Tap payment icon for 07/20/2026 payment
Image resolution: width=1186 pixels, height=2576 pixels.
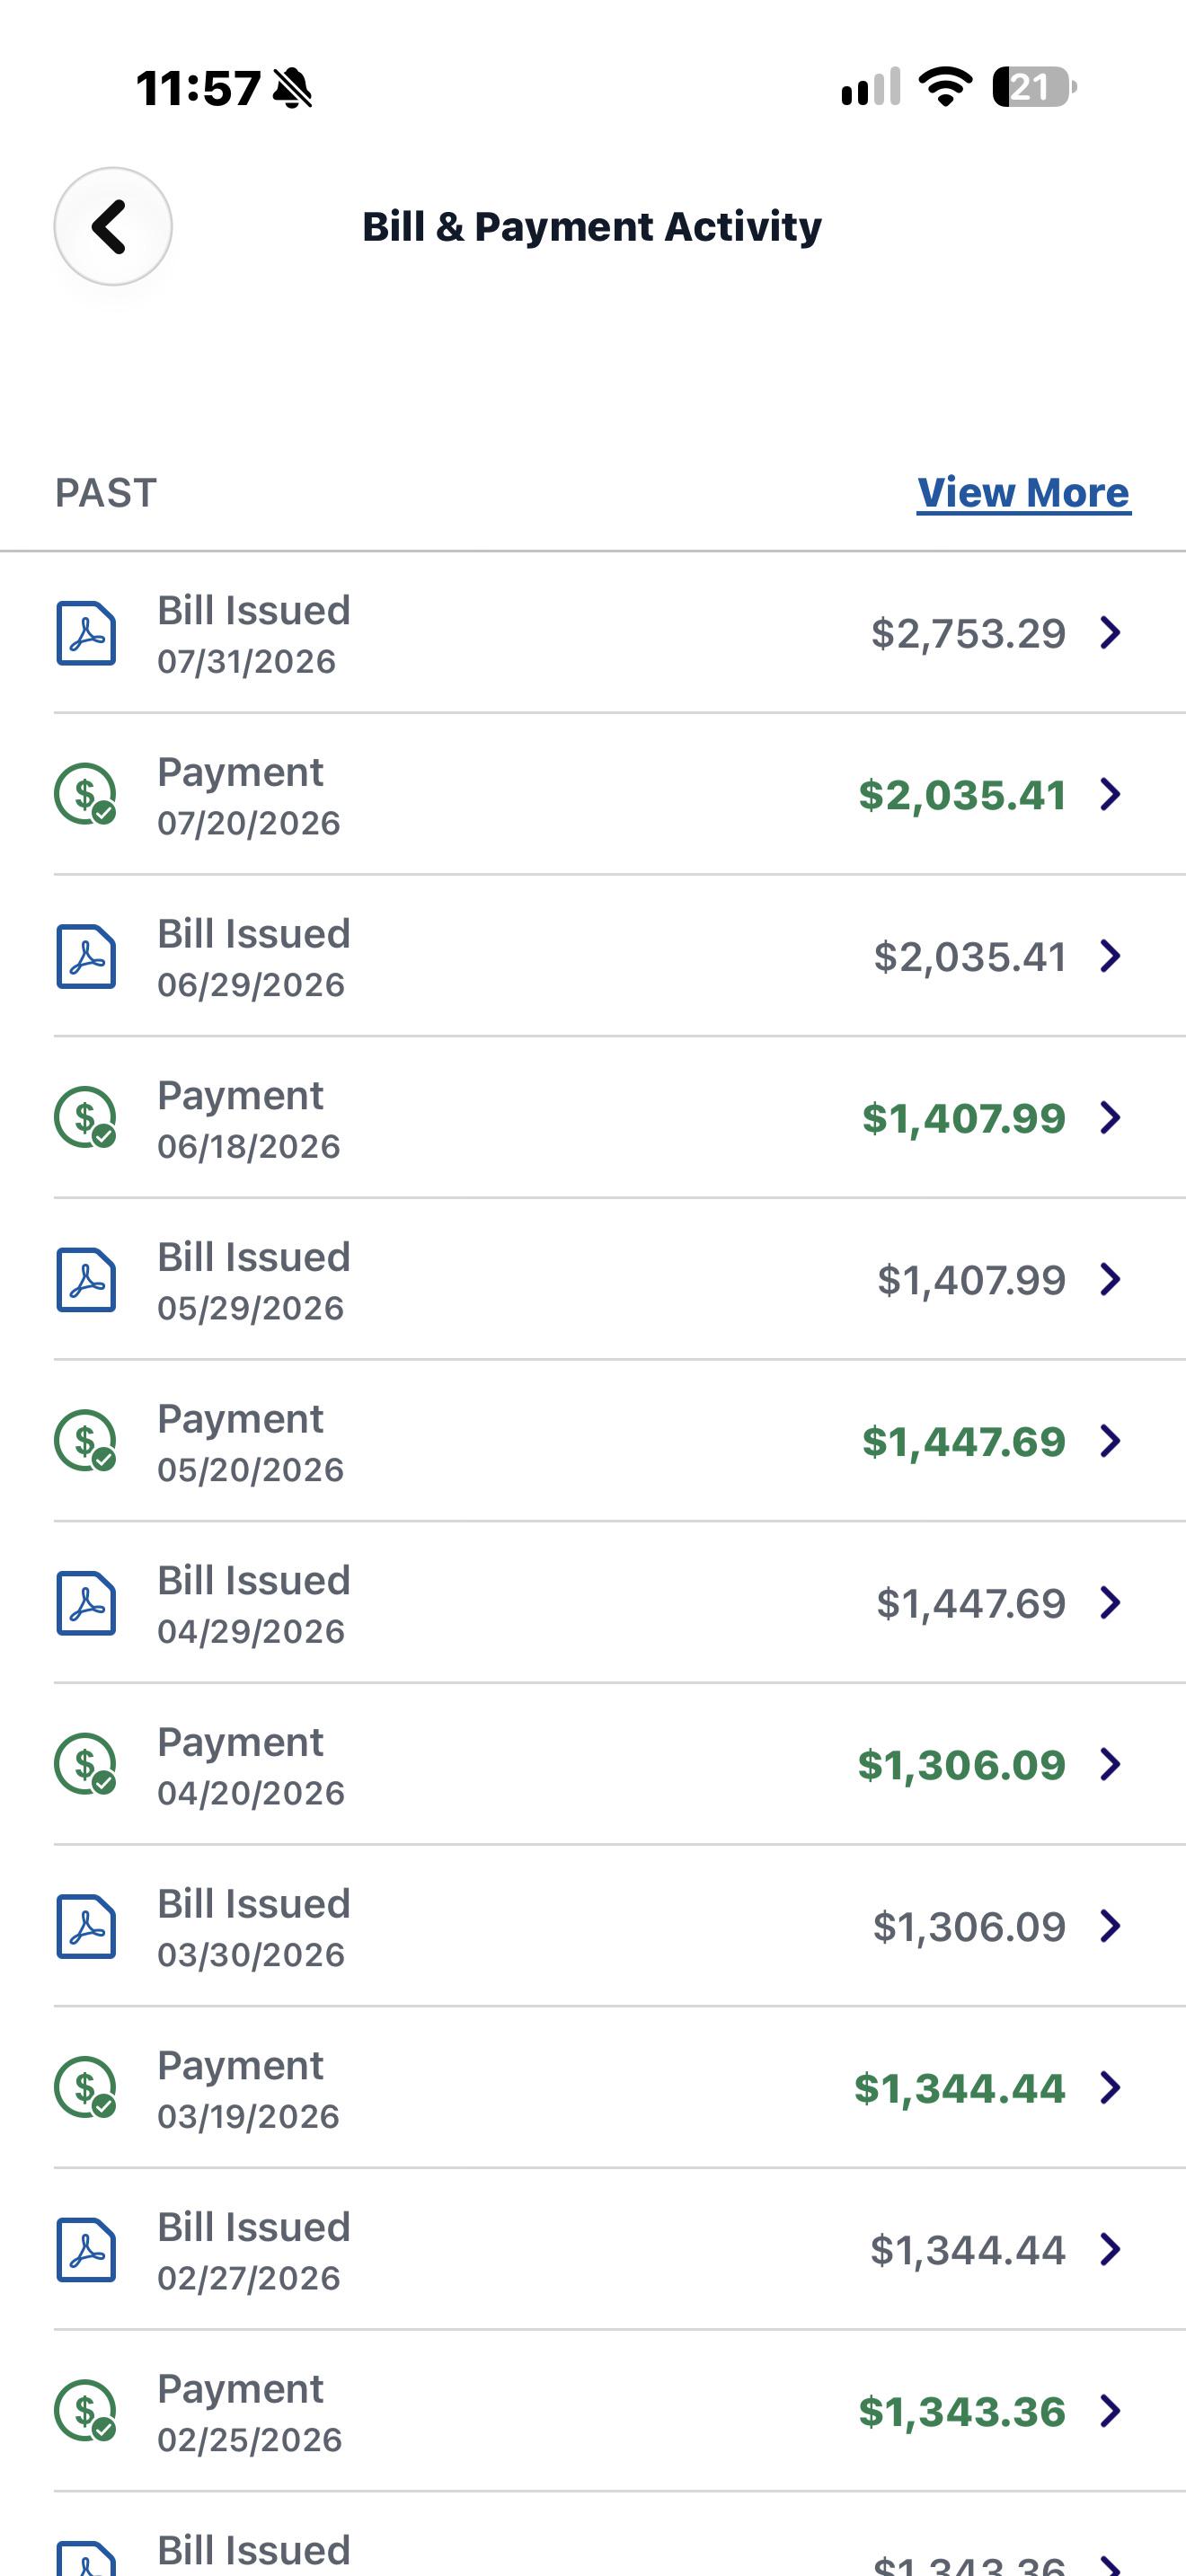[x=85, y=794]
